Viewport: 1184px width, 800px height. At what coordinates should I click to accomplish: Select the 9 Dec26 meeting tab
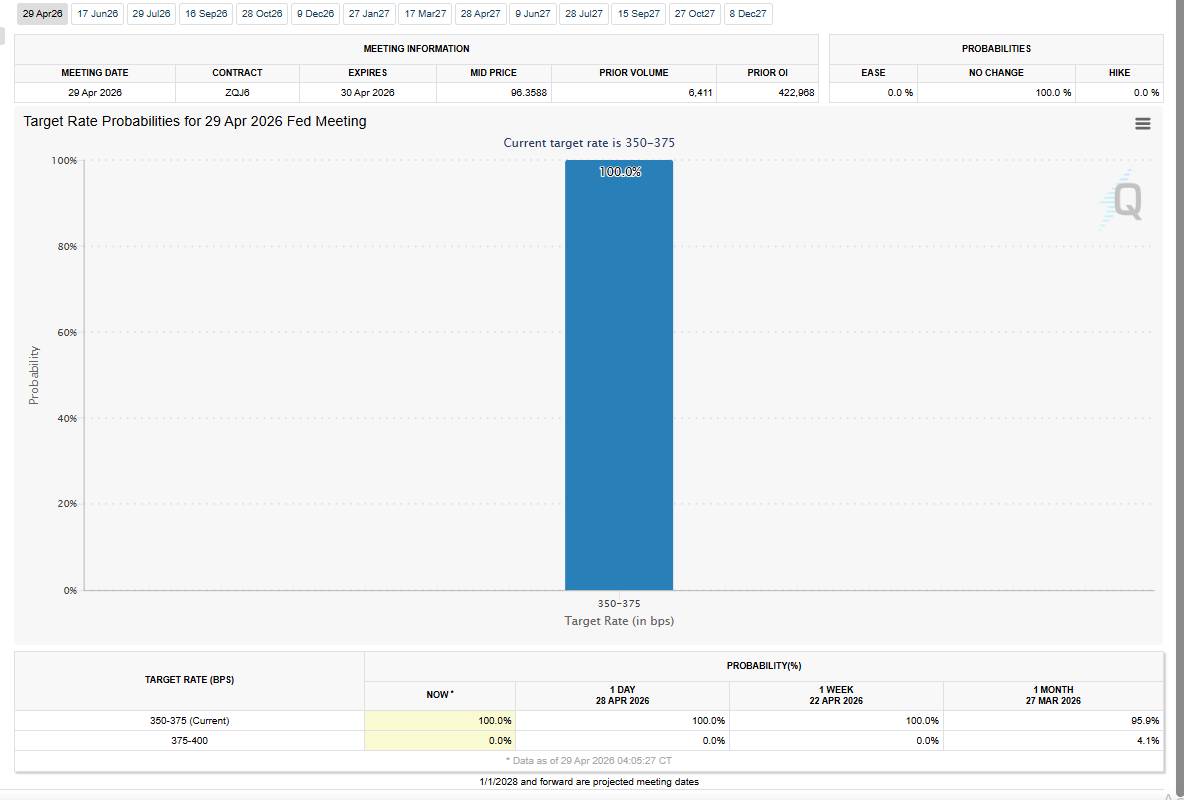(316, 14)
